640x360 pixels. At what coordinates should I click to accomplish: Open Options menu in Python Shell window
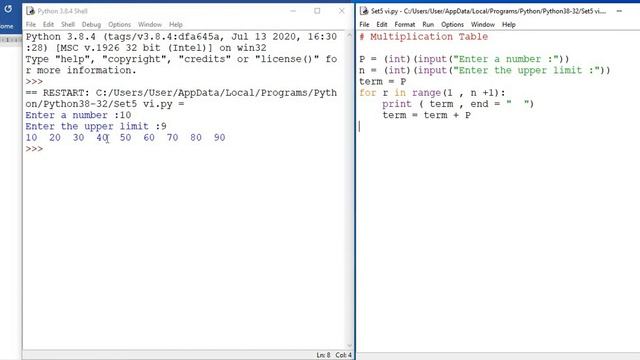click(119, 24)
